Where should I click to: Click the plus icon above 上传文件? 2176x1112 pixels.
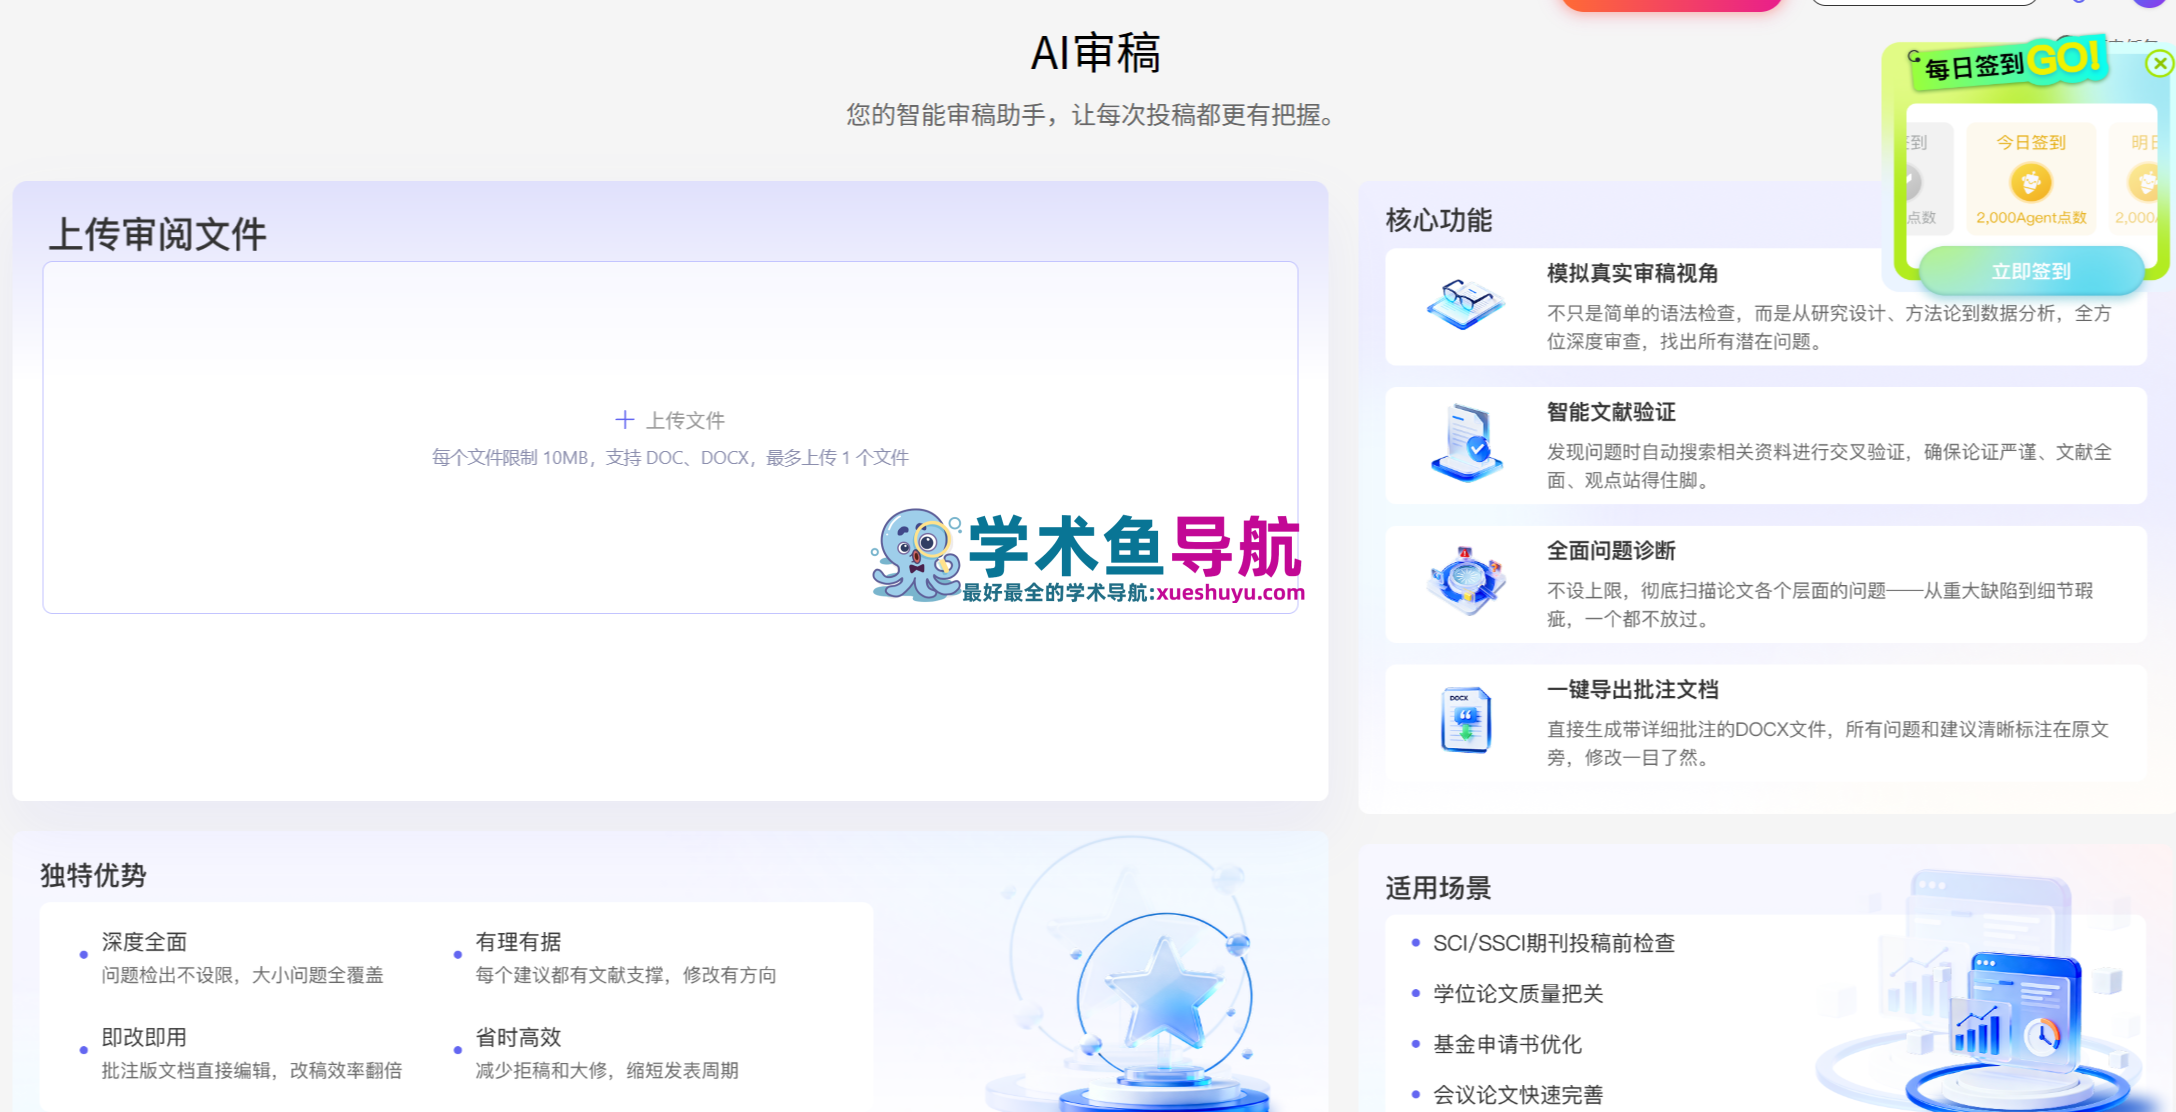tap(626, 418)
